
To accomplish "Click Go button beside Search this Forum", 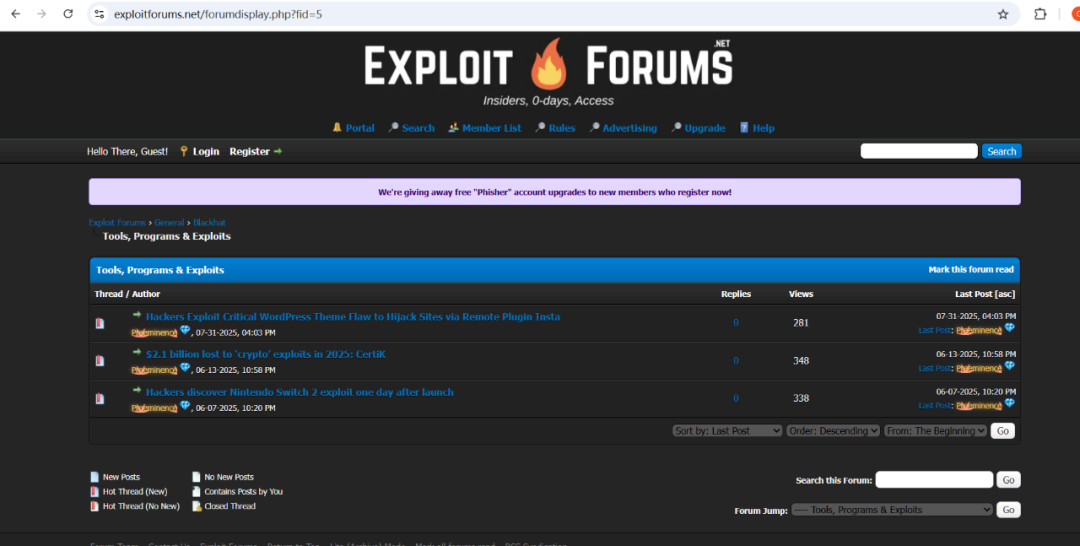I will coord(1008,480).
